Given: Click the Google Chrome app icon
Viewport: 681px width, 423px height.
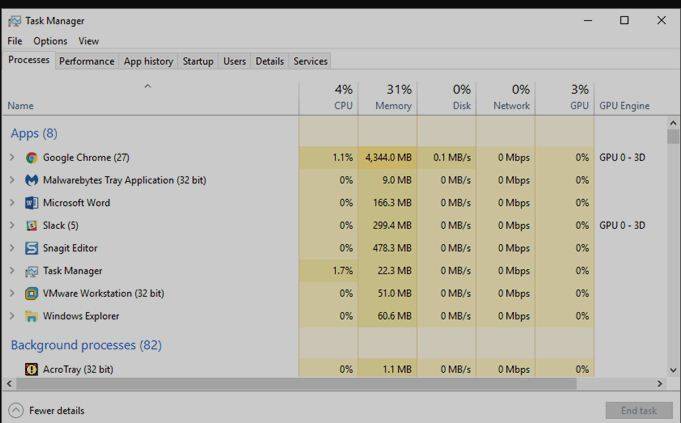Looking at the screenshot, I should [x=31, y=158].
